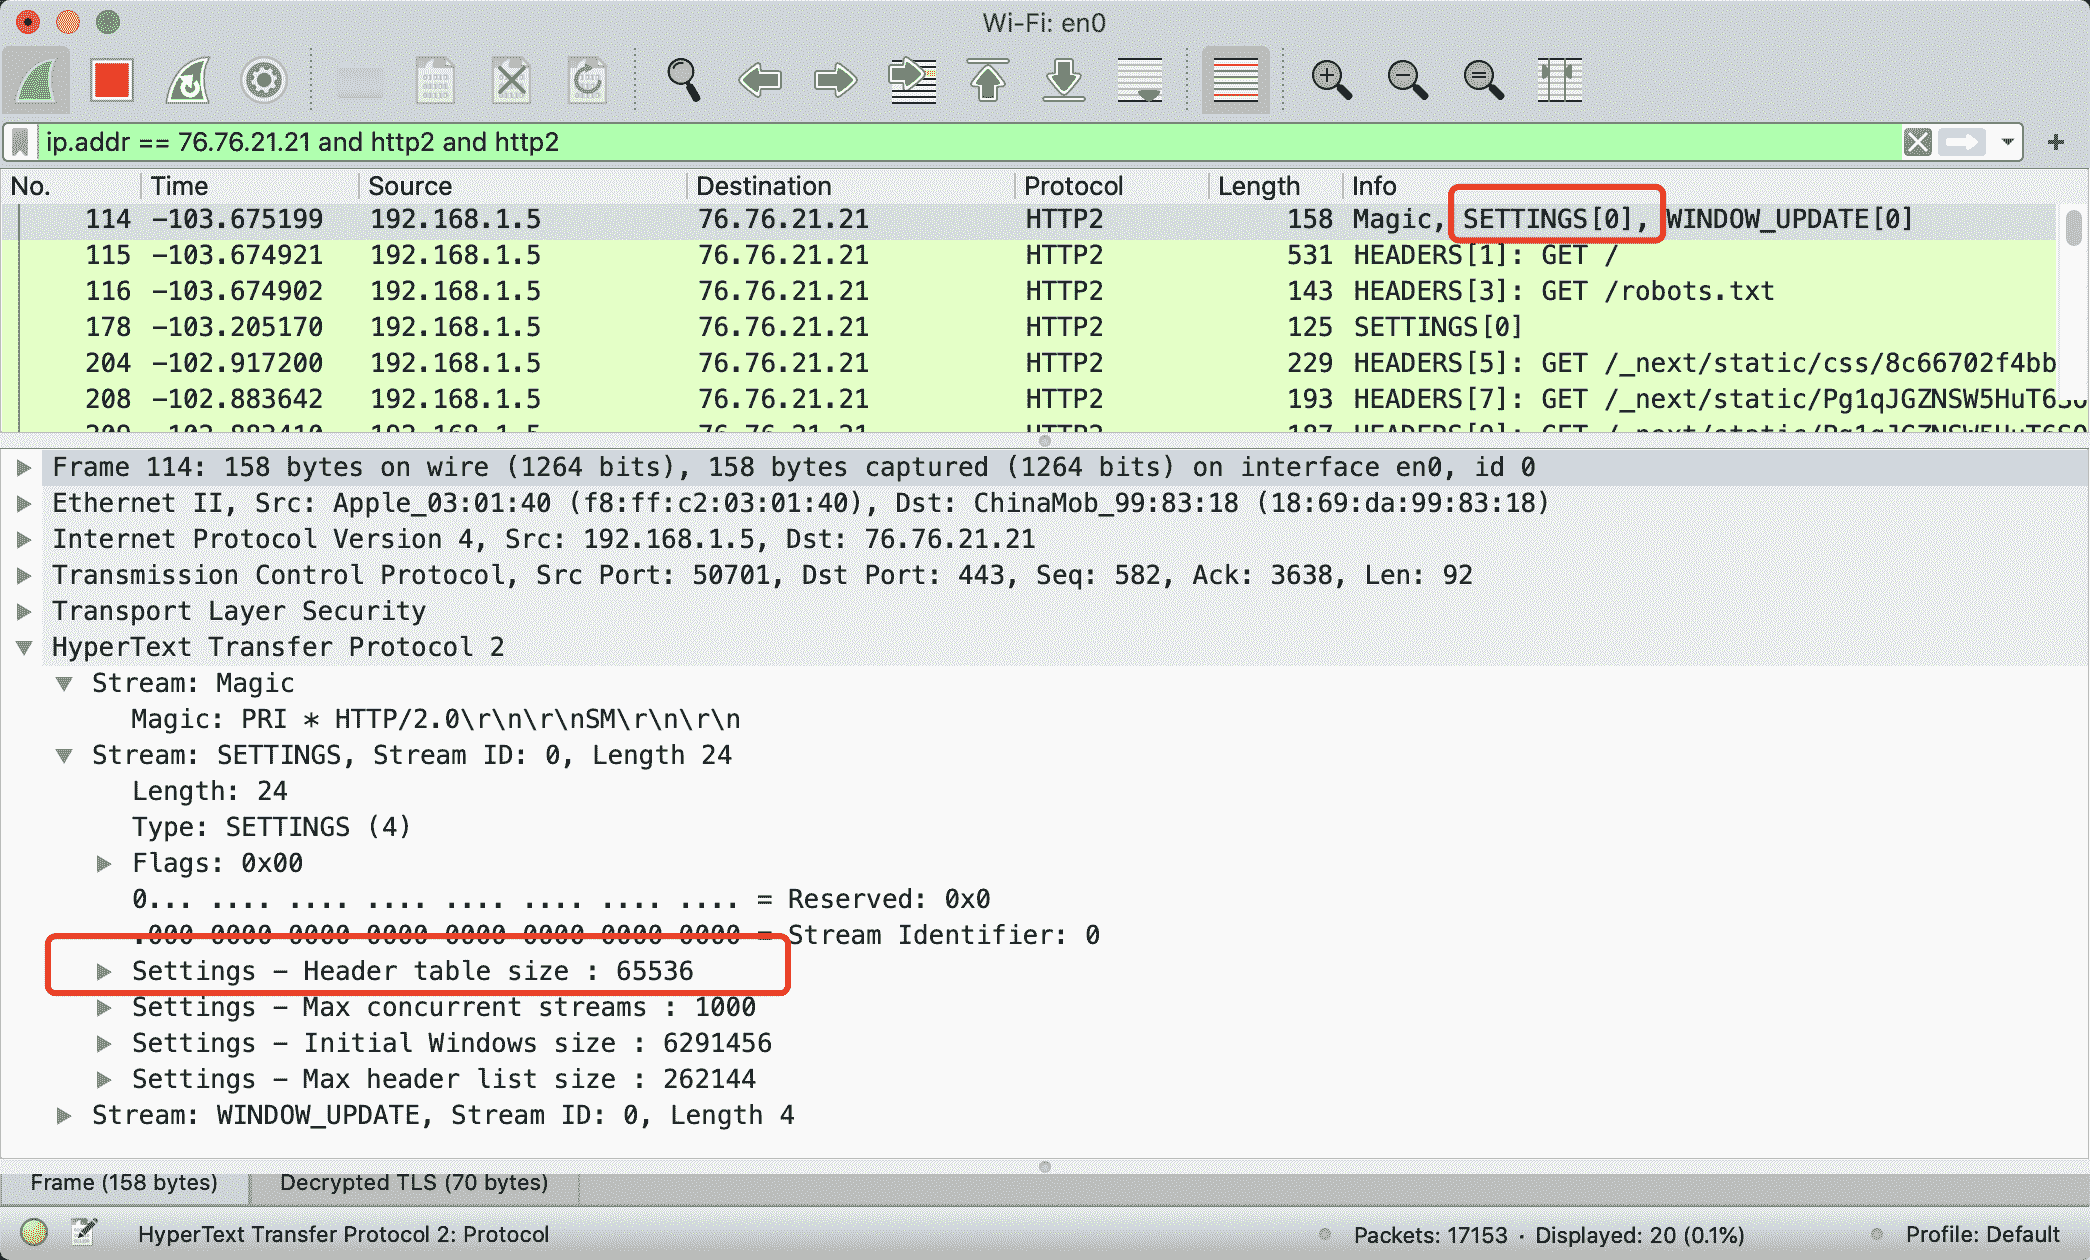Restart the current capture
The width and height of the screenshot is (2090, 1260).
[x=187, y=80]
